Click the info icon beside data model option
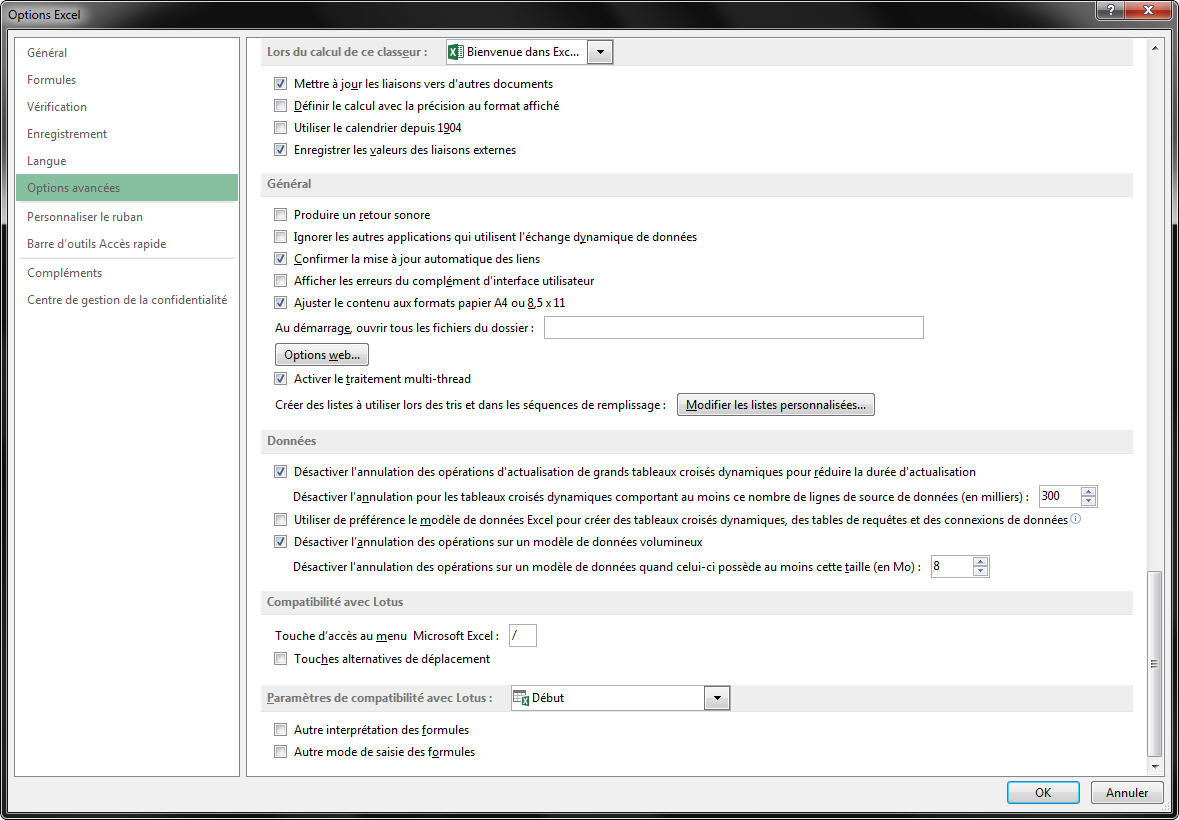Viewport: 1179px width, 820px height. pyautogui.click(x=1075, y=519)
